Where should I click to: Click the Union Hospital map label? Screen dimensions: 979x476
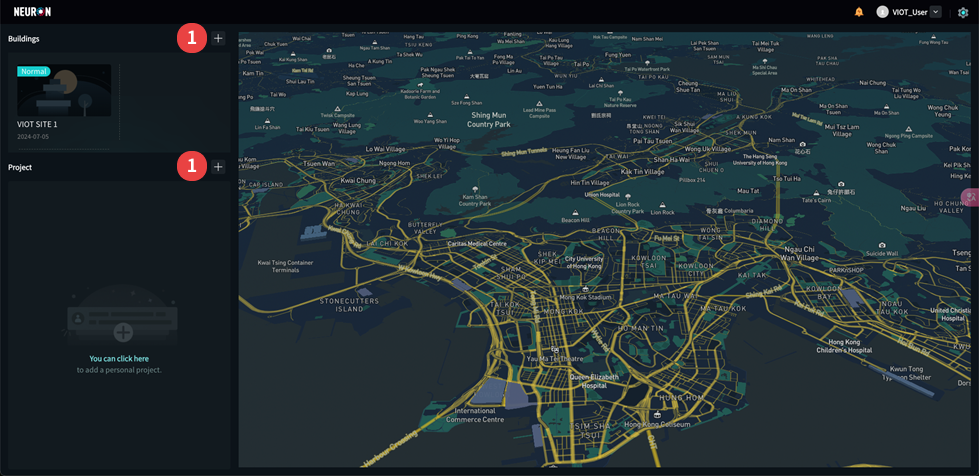[601, 195]
